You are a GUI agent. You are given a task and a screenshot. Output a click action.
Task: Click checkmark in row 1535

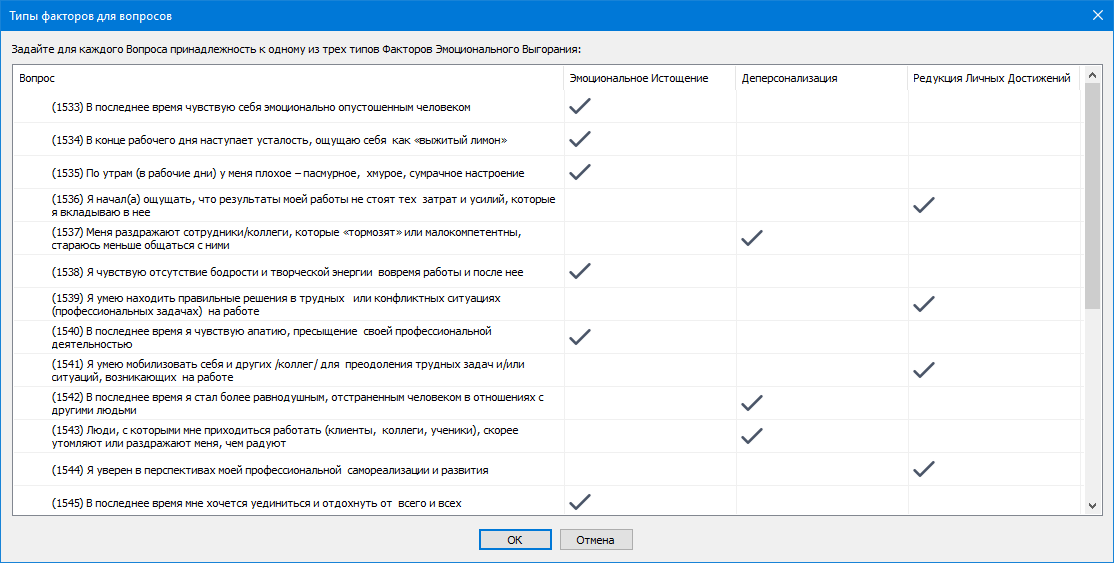580,172
